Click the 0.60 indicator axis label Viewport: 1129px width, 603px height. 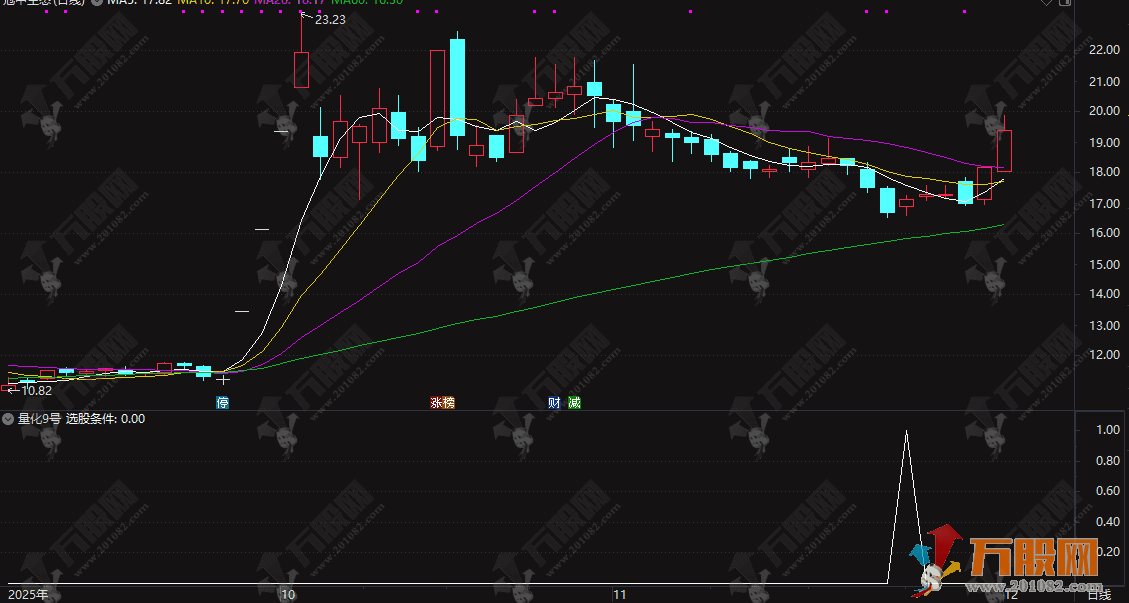[x=1107, y=491]
